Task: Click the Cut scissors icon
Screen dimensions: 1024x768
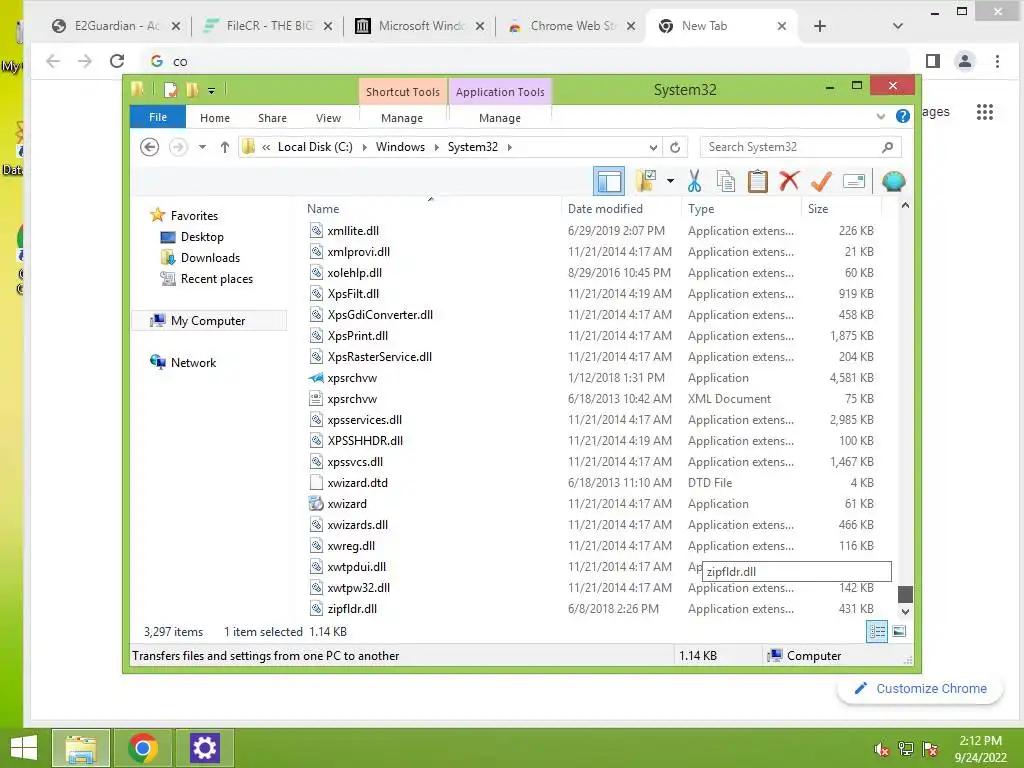Action: pos(694,182)
